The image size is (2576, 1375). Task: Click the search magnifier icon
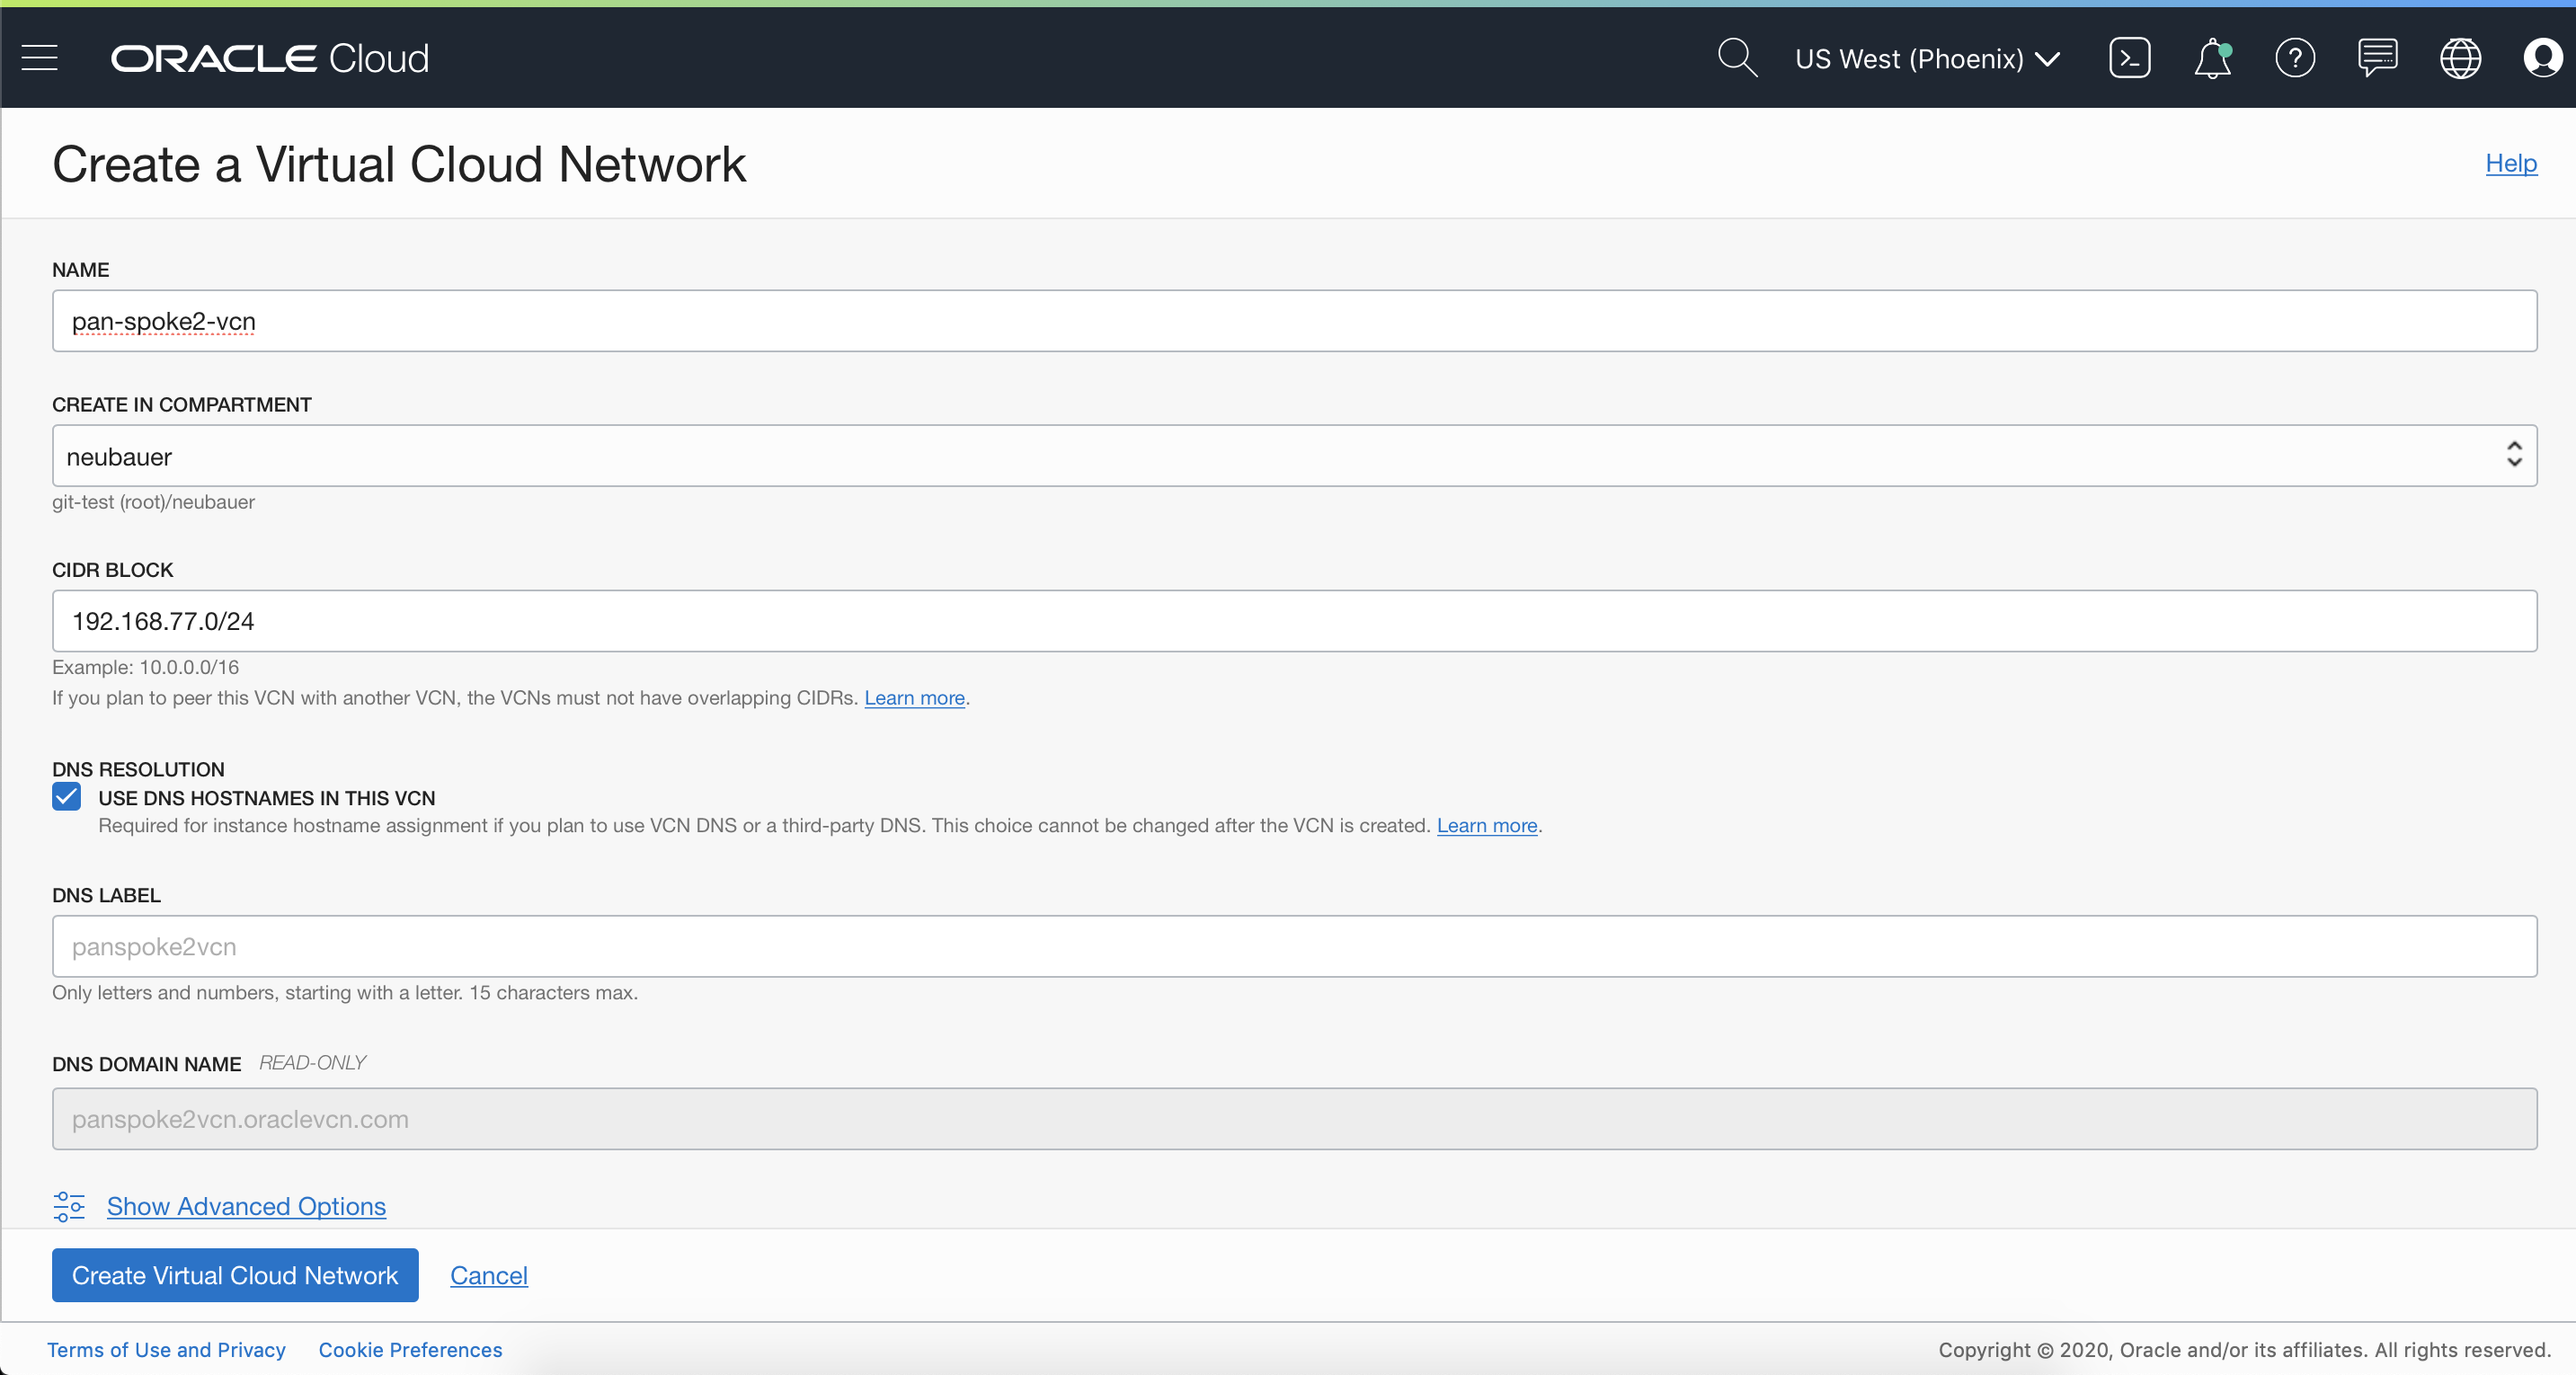click(x=1737, y=58)
